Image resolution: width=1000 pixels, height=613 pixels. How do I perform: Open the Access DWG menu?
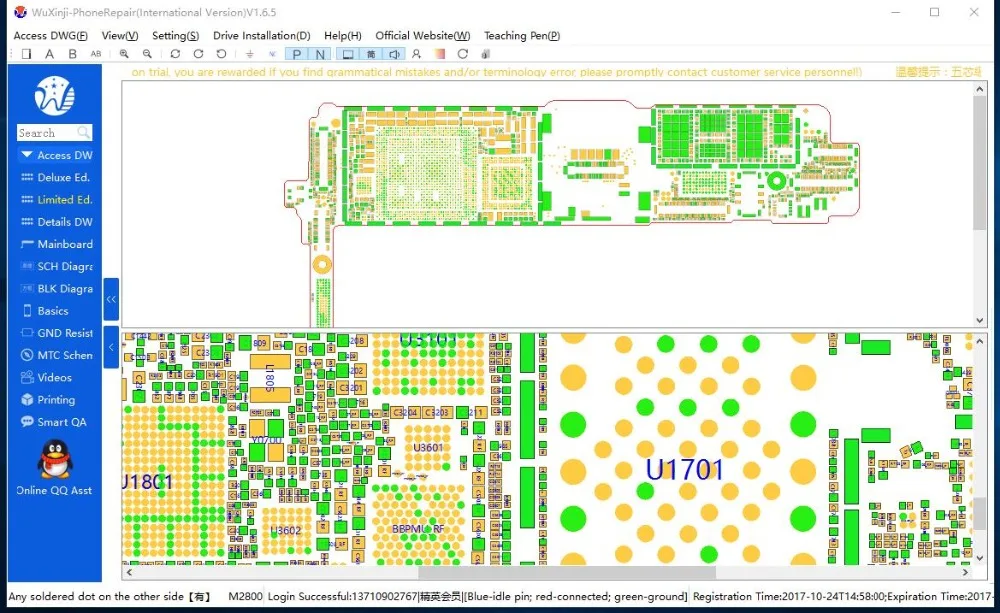pos(50,36)
